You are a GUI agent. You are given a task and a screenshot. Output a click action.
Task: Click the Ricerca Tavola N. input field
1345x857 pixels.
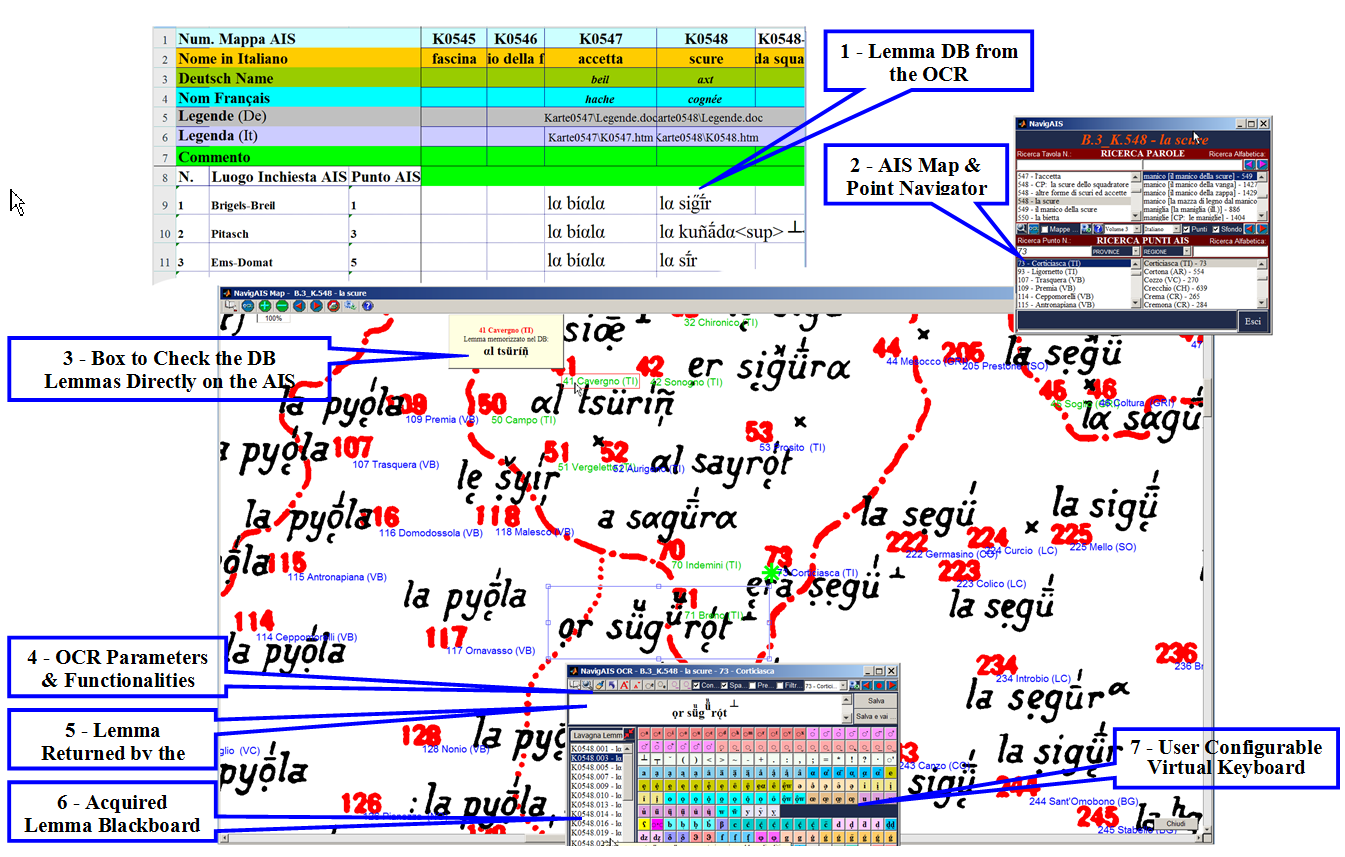click(1078, 165)
